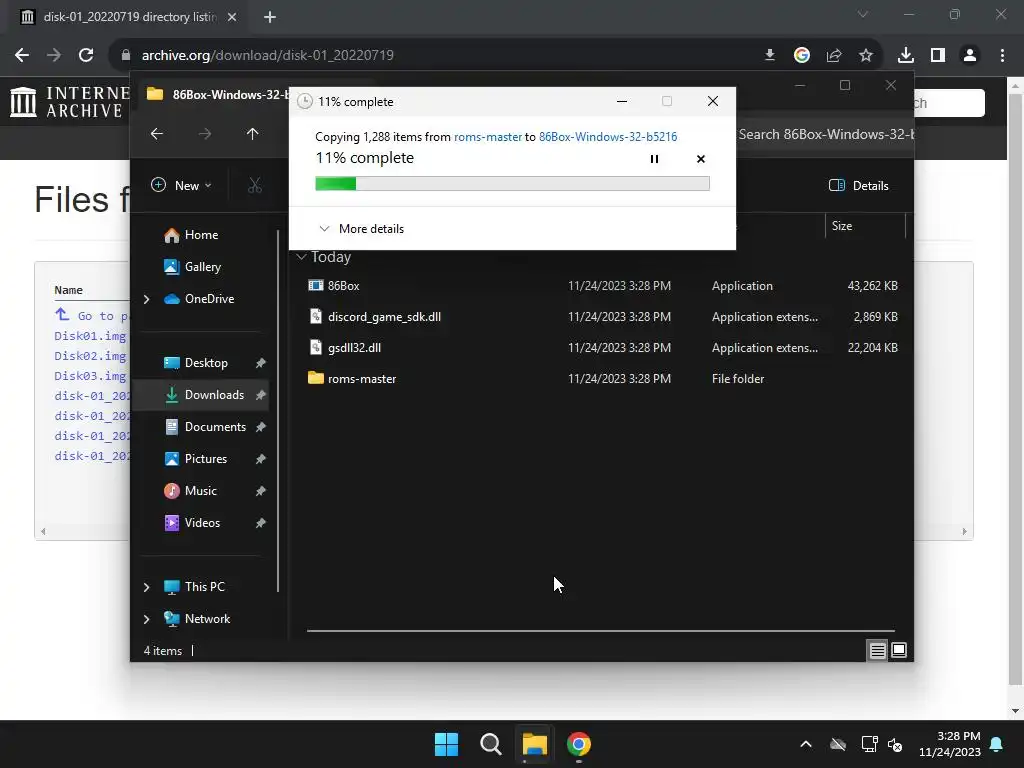Go back in Chrome browser
The height and width of the screenshot is (768, 1024).
pyautogui.click(x=22, y=55)
